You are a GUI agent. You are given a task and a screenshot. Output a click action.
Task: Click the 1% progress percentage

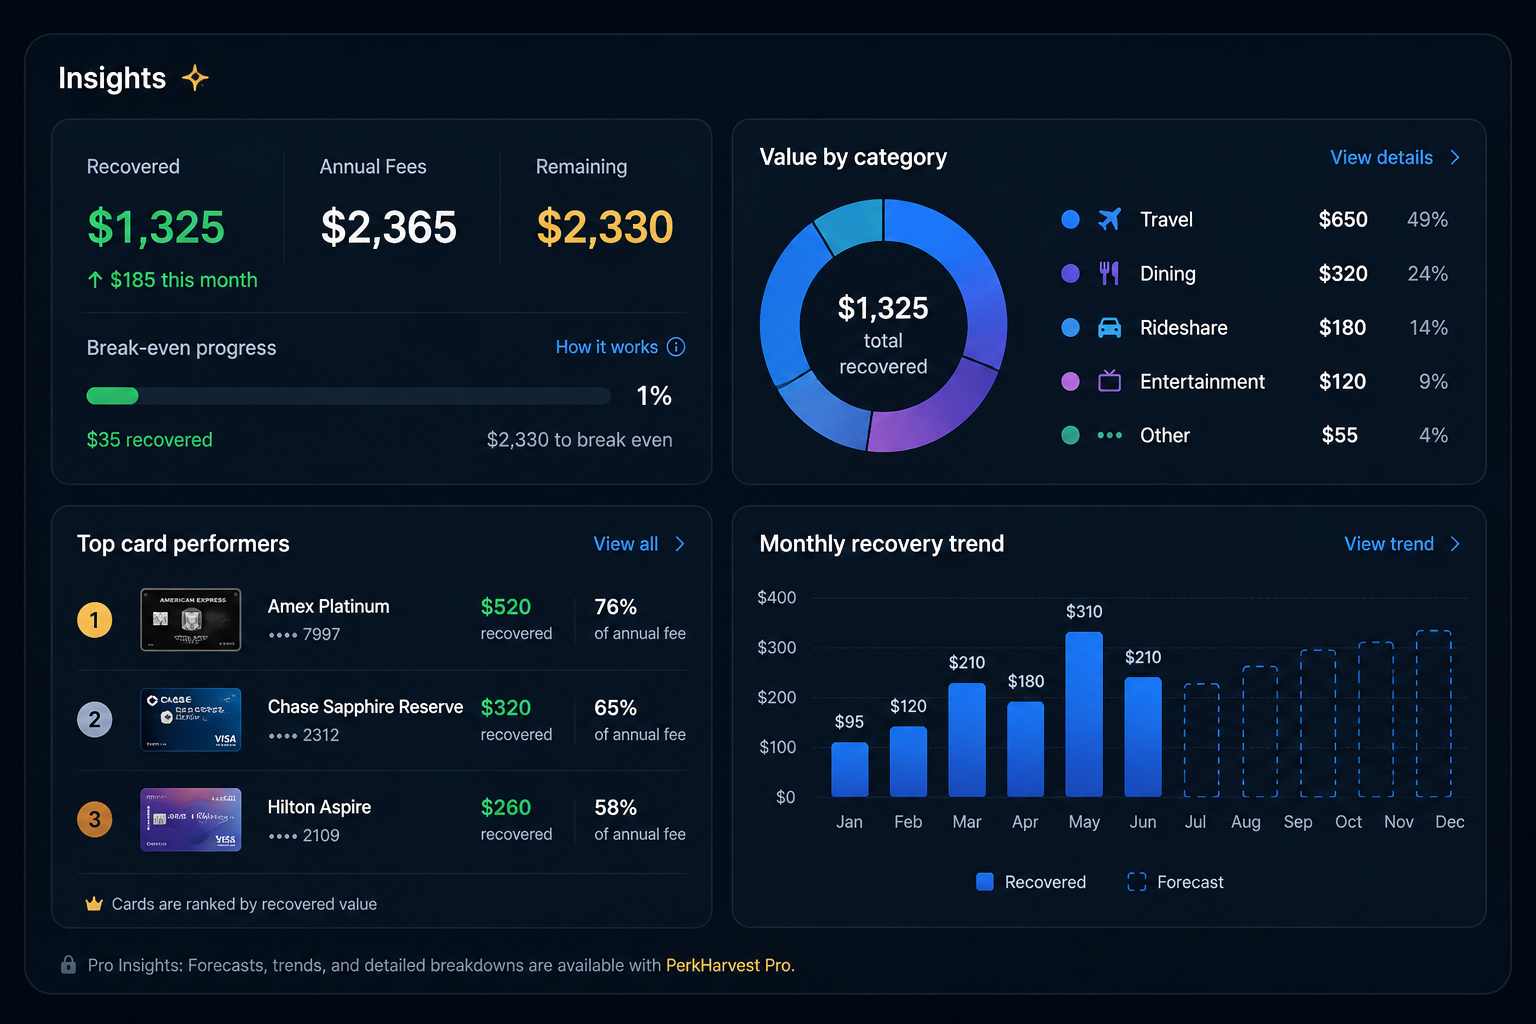coord(654,396)
